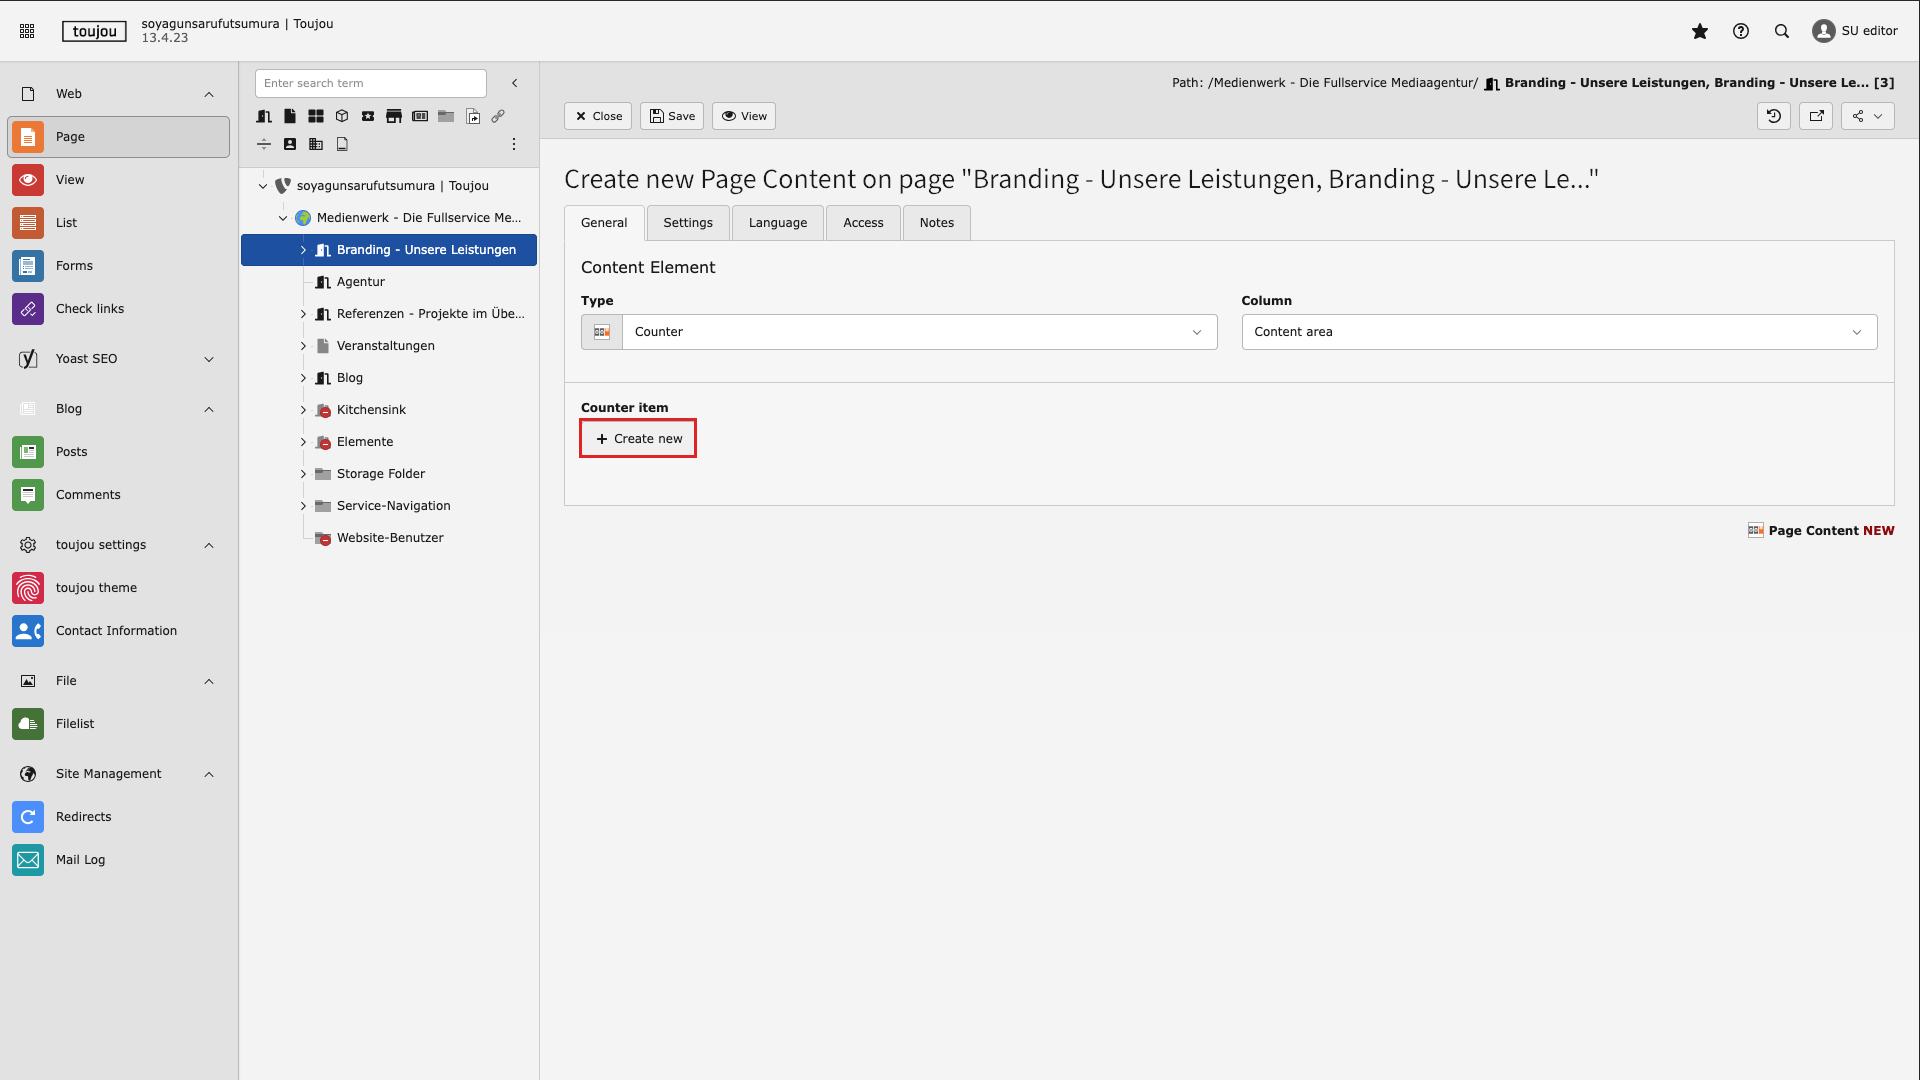Open the Filelist module

click(75, 723)
